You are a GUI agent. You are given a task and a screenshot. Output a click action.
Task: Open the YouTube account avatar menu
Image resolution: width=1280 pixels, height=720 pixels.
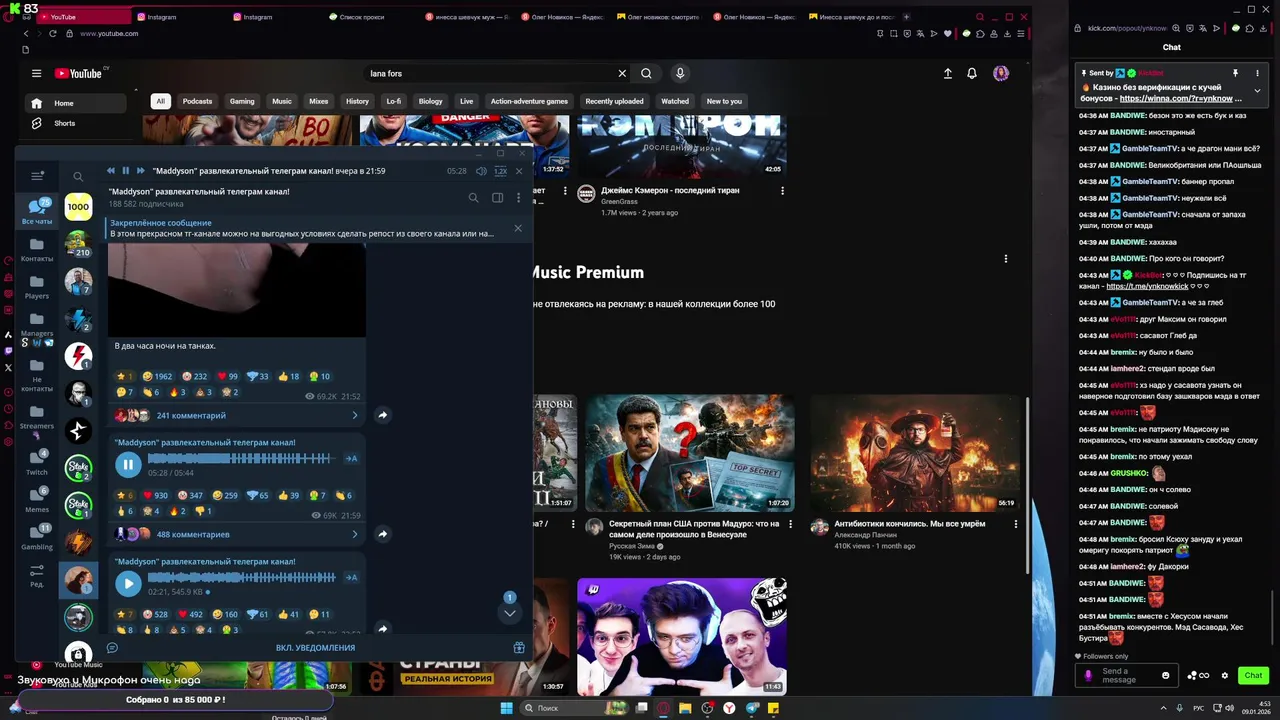tap(1001, 73)
